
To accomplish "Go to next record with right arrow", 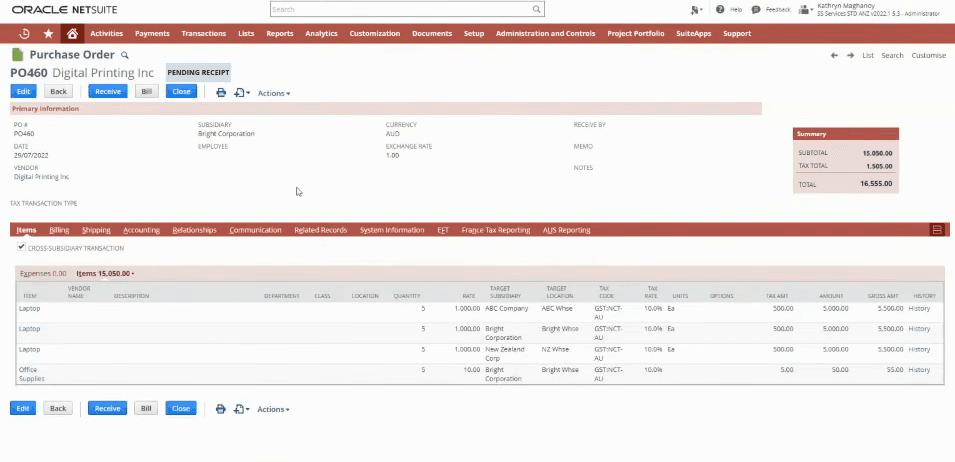I will tap(850, 55).
